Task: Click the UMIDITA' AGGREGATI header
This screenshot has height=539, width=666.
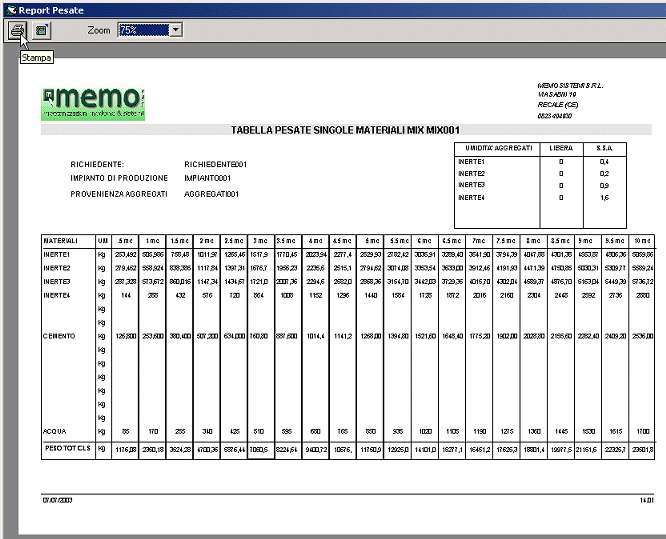Action: click(499, 148)
